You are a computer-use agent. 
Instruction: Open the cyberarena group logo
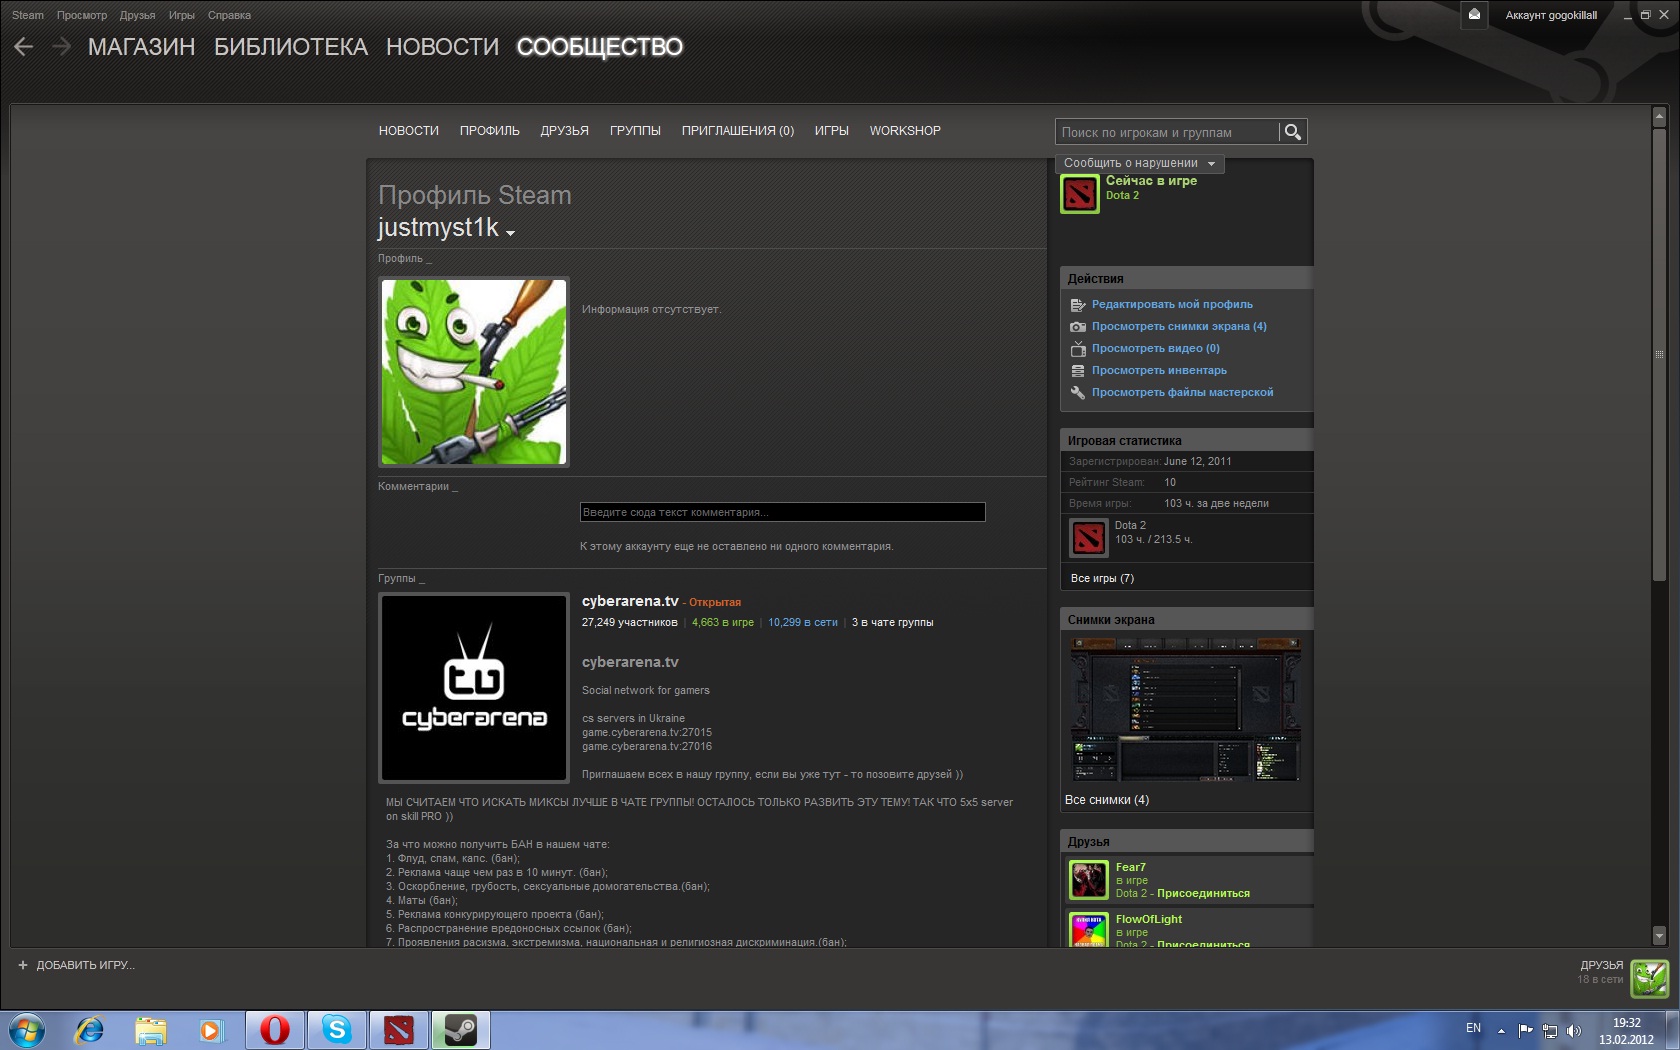(474, 688)
